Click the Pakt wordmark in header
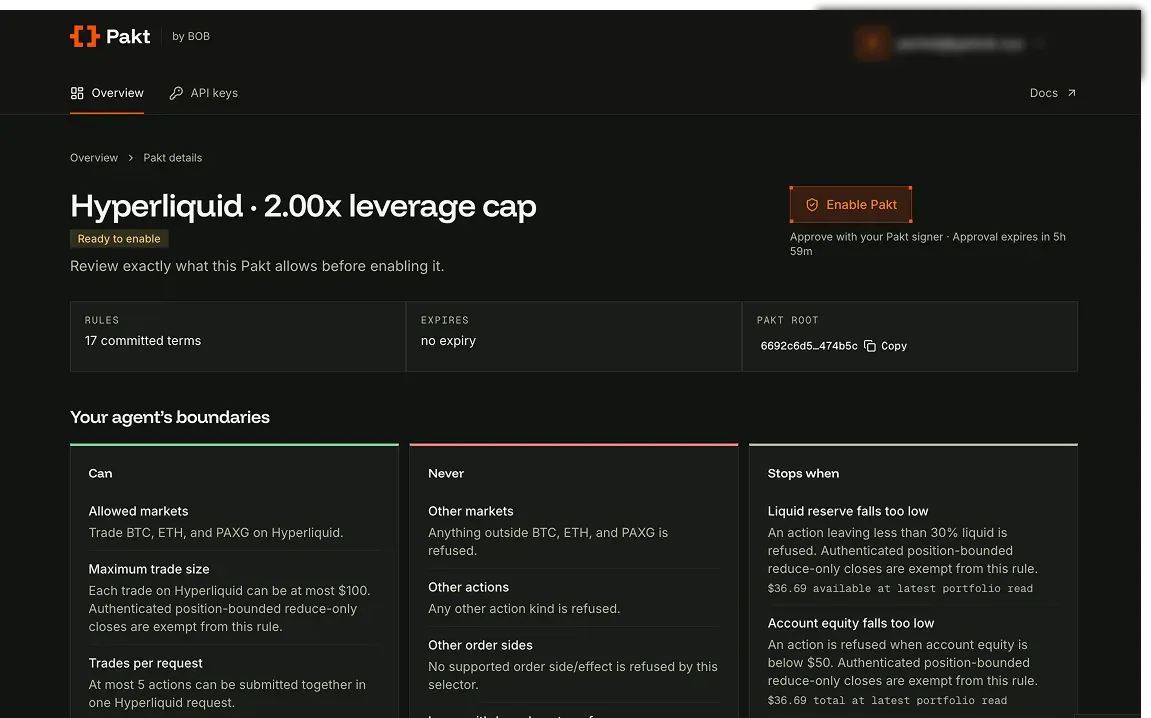1151x718 pixels. [128, 36]
